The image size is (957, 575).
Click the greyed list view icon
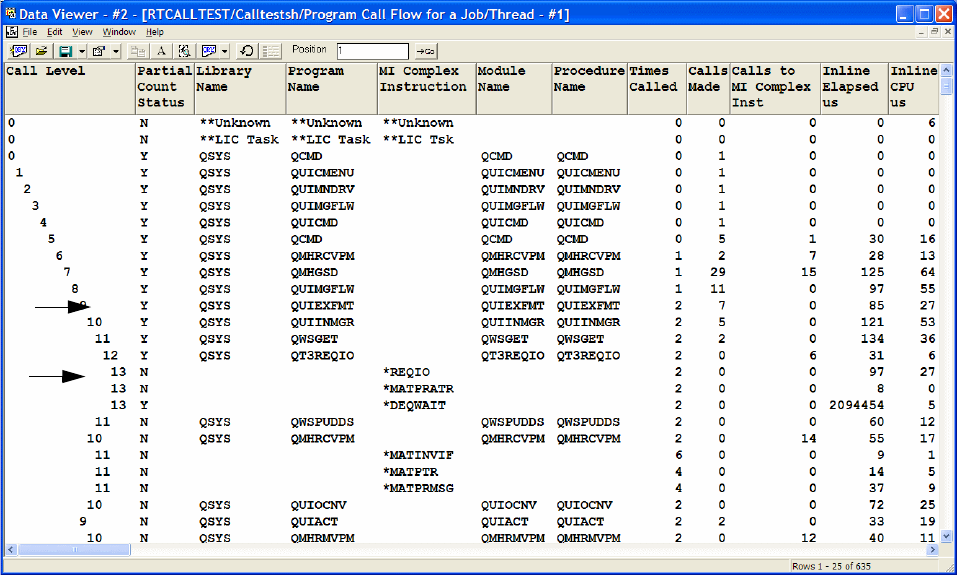[x=270, y=51]
